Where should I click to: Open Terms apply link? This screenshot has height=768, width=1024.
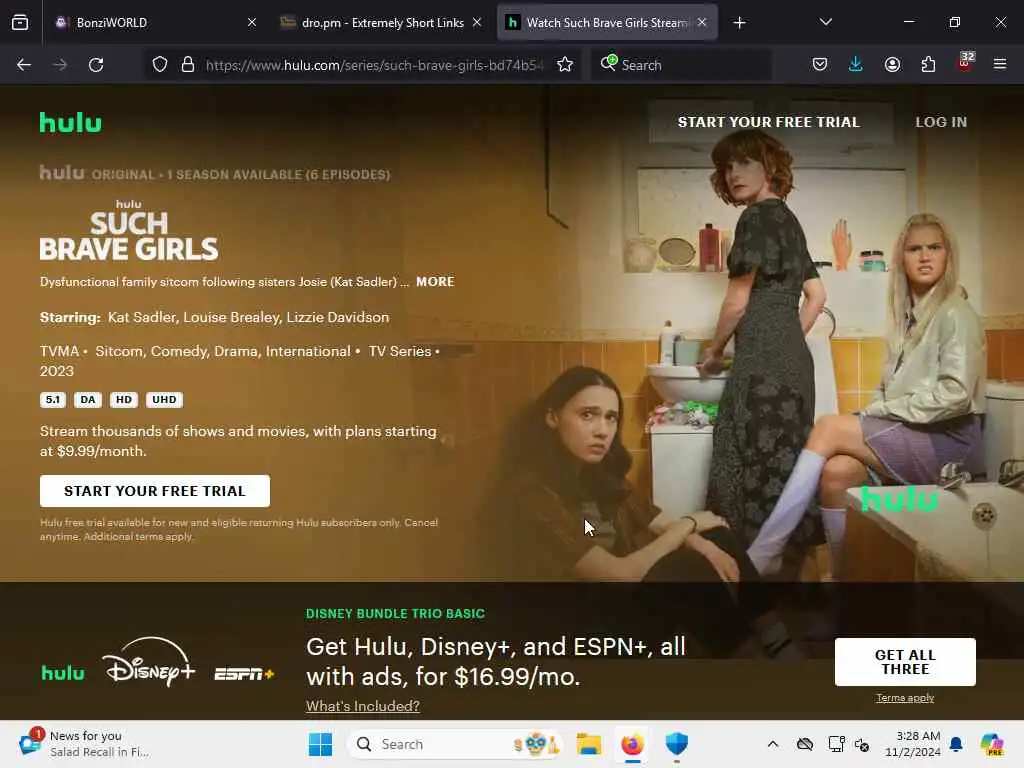(905, 698)
